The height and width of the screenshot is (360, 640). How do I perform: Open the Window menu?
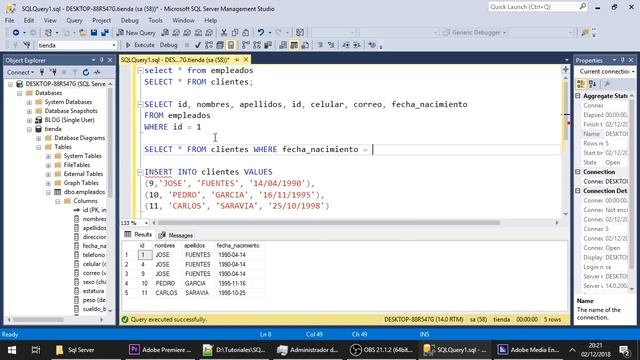(x=183, y=20)
